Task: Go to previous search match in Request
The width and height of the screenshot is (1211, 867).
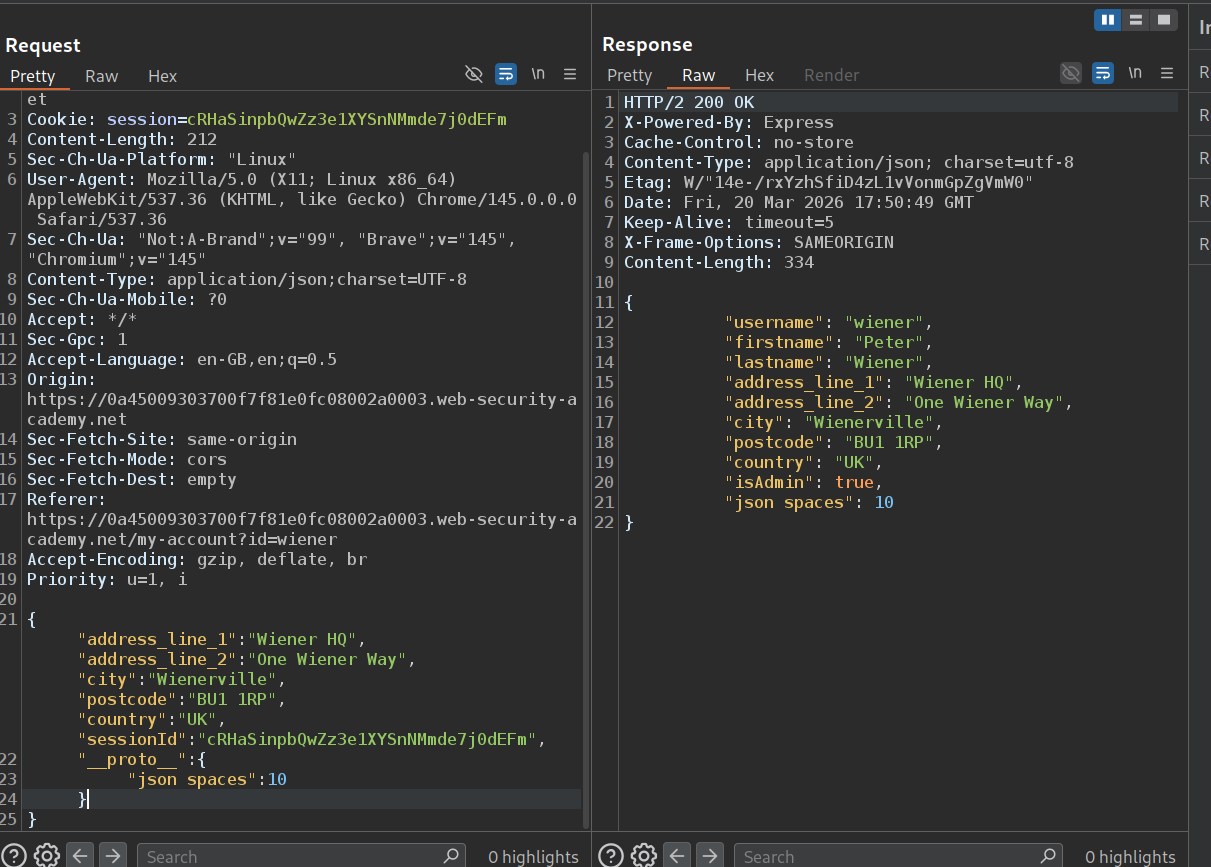Action: tap(81, 856)
